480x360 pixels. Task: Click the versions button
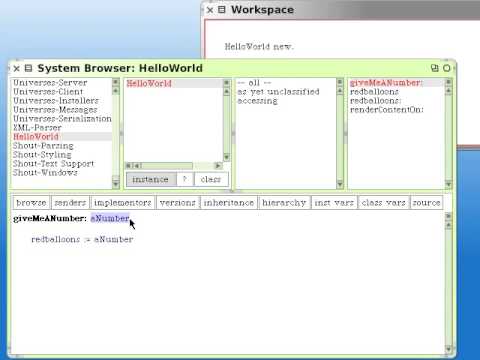click(x=178, y=202)
